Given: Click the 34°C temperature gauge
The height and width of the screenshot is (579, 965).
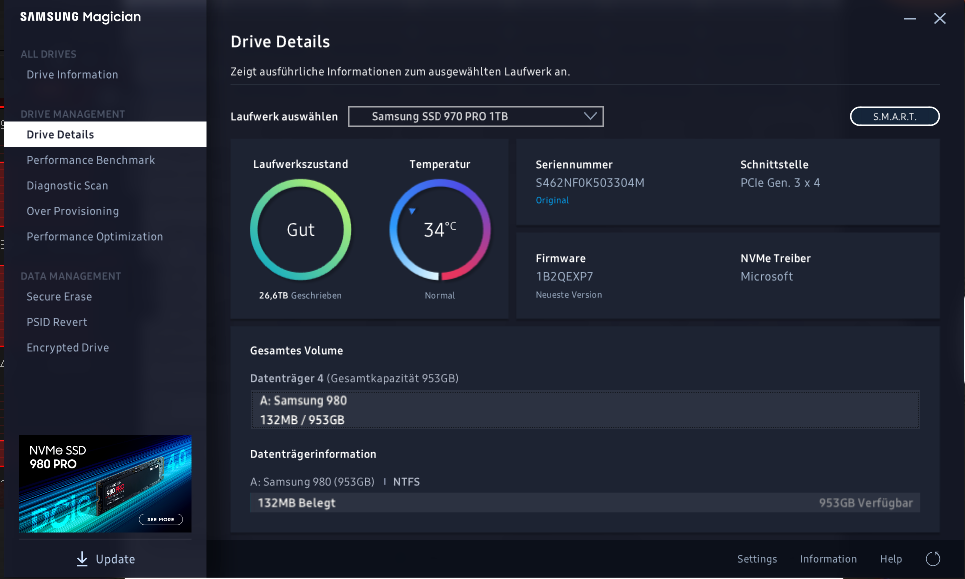Looking at the screenshot, I should click(440, 230).
